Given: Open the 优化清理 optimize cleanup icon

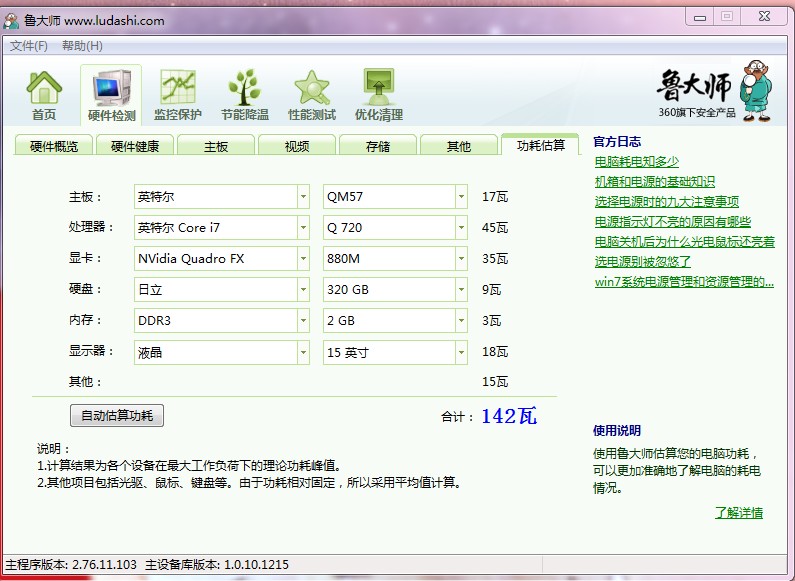Looking at the screenshot, I should pyautogui.click(x=379, y=95).
